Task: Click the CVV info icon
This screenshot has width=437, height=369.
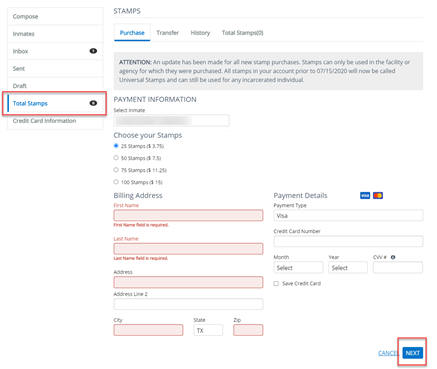Action: point(393,257)
